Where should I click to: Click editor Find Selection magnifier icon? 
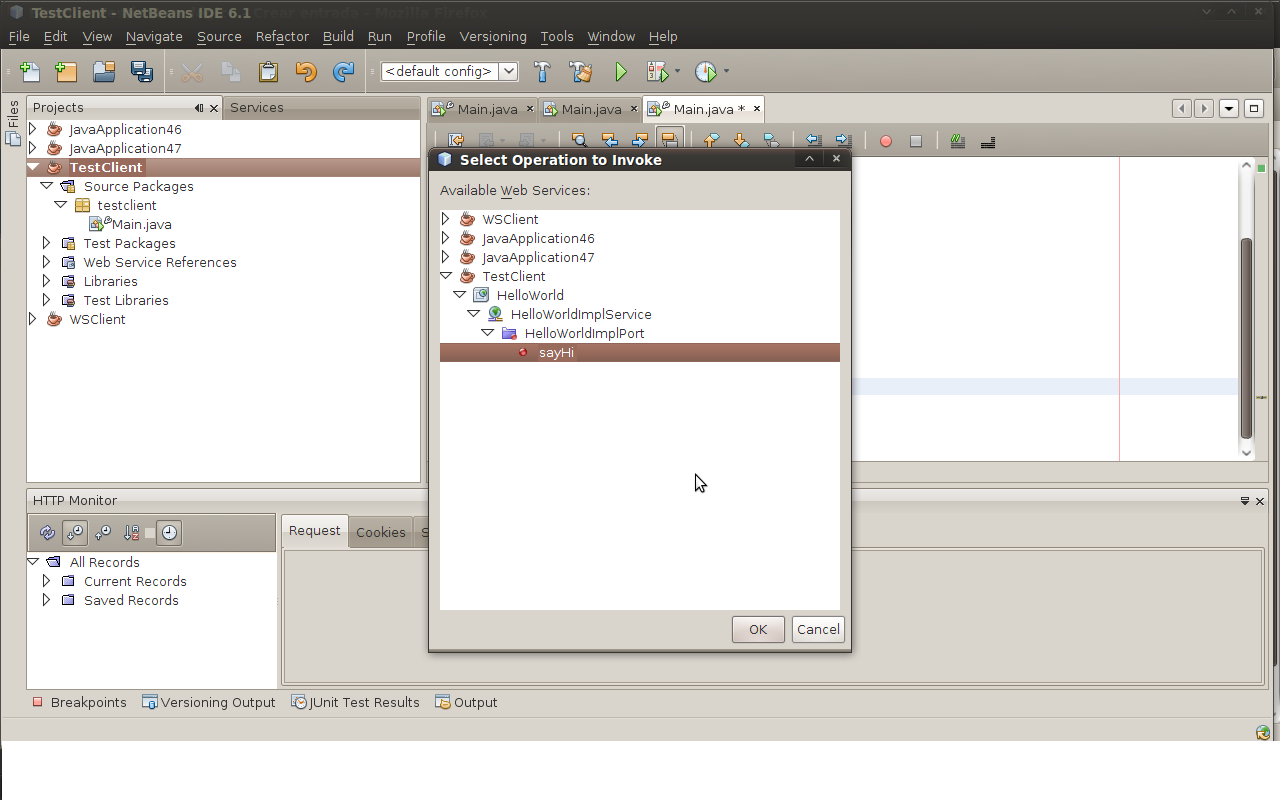pyautogui.click(x=579, y=141)
